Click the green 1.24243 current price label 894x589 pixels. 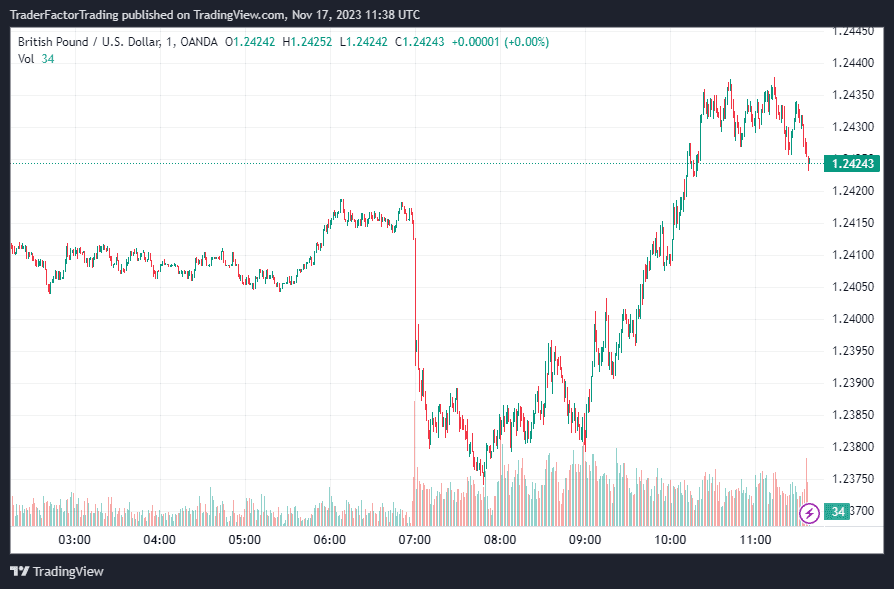click(852, 163)
